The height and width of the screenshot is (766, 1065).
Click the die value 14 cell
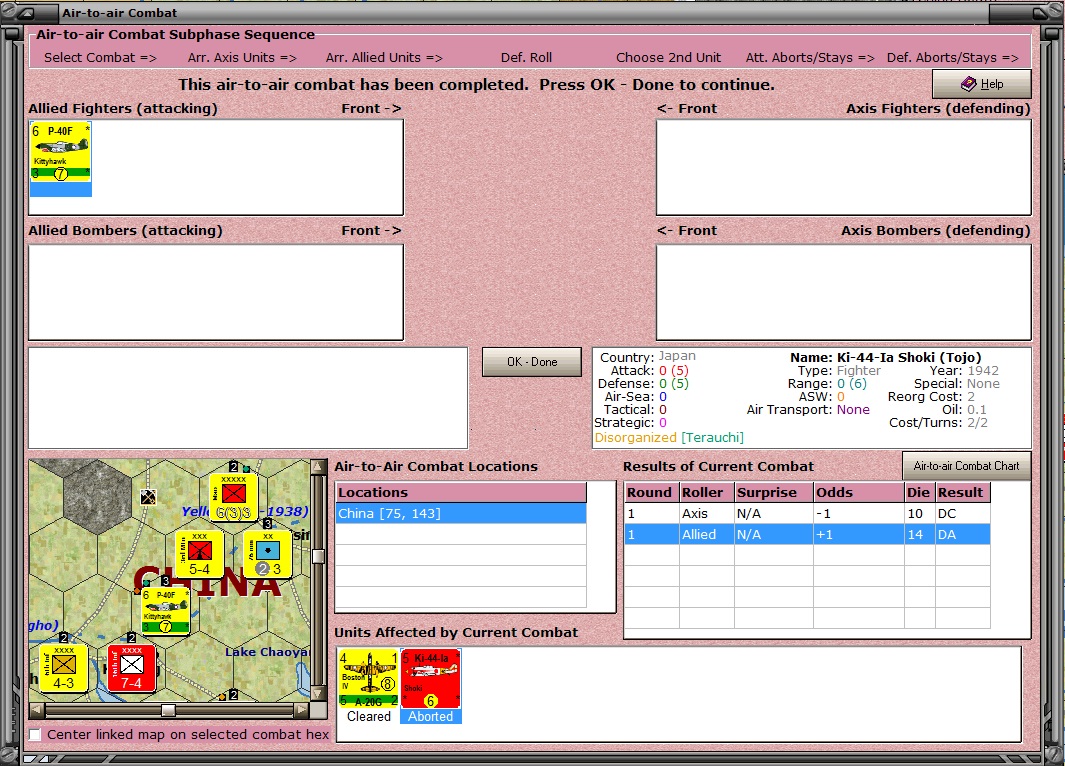pos(919,534)
